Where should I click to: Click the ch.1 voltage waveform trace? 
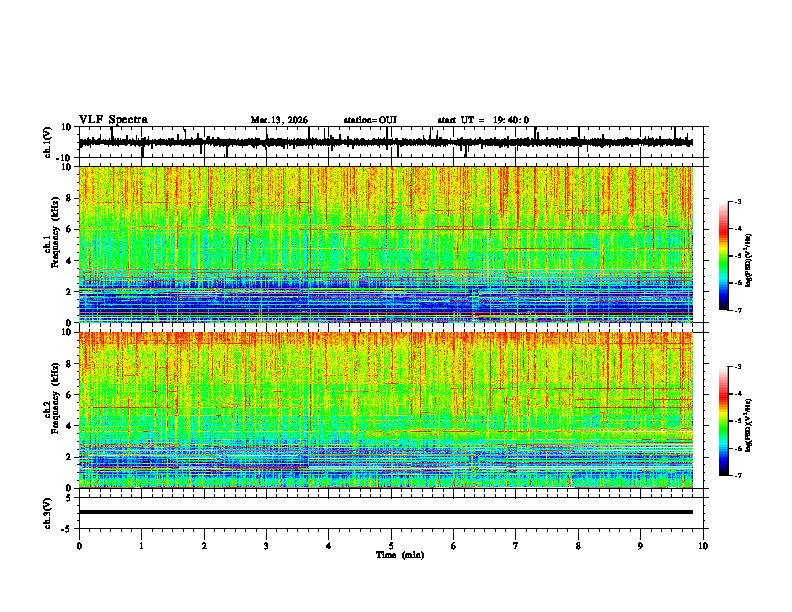[385, 142]
